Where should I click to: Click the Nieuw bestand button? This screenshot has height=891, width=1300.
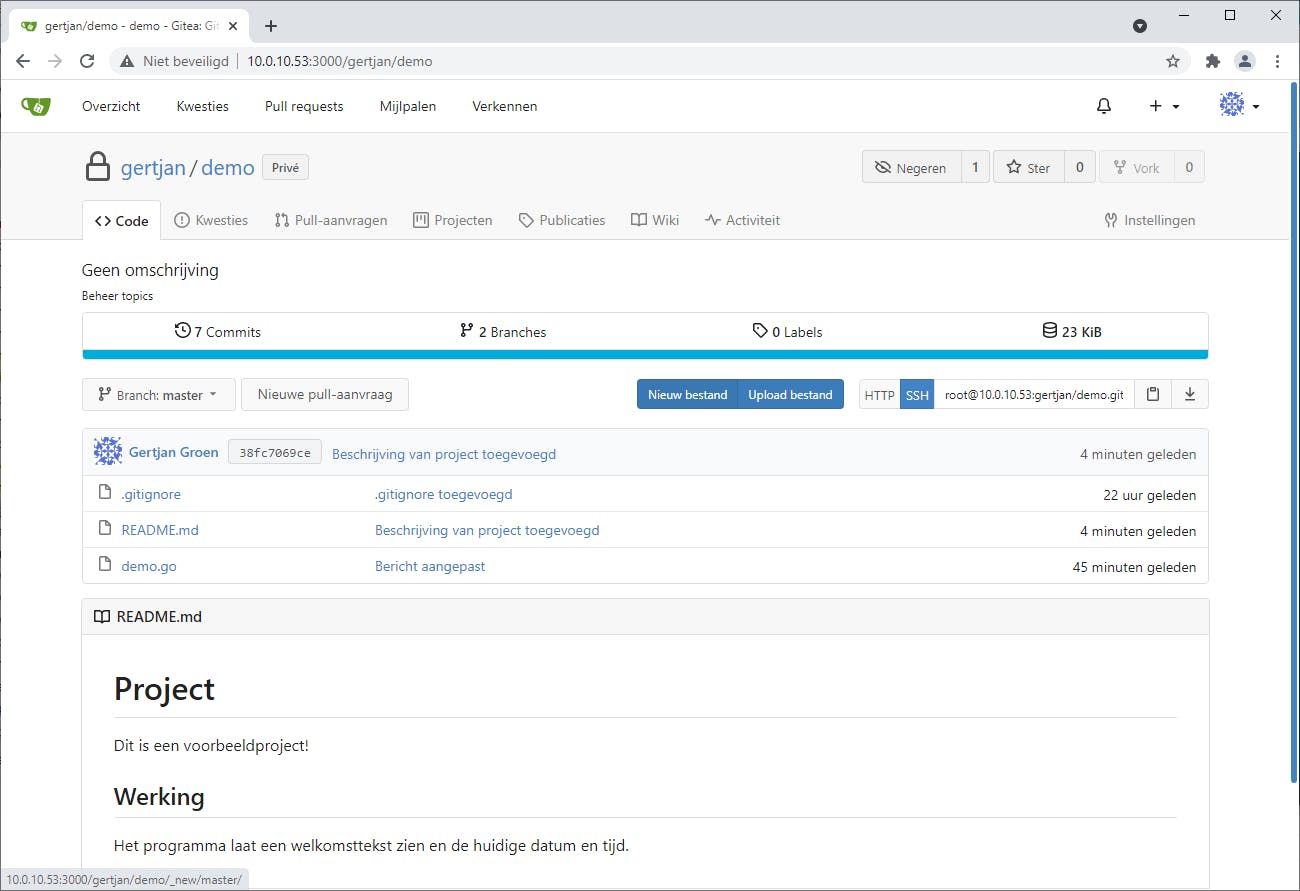pyautogui.click(x=687, y=395)
